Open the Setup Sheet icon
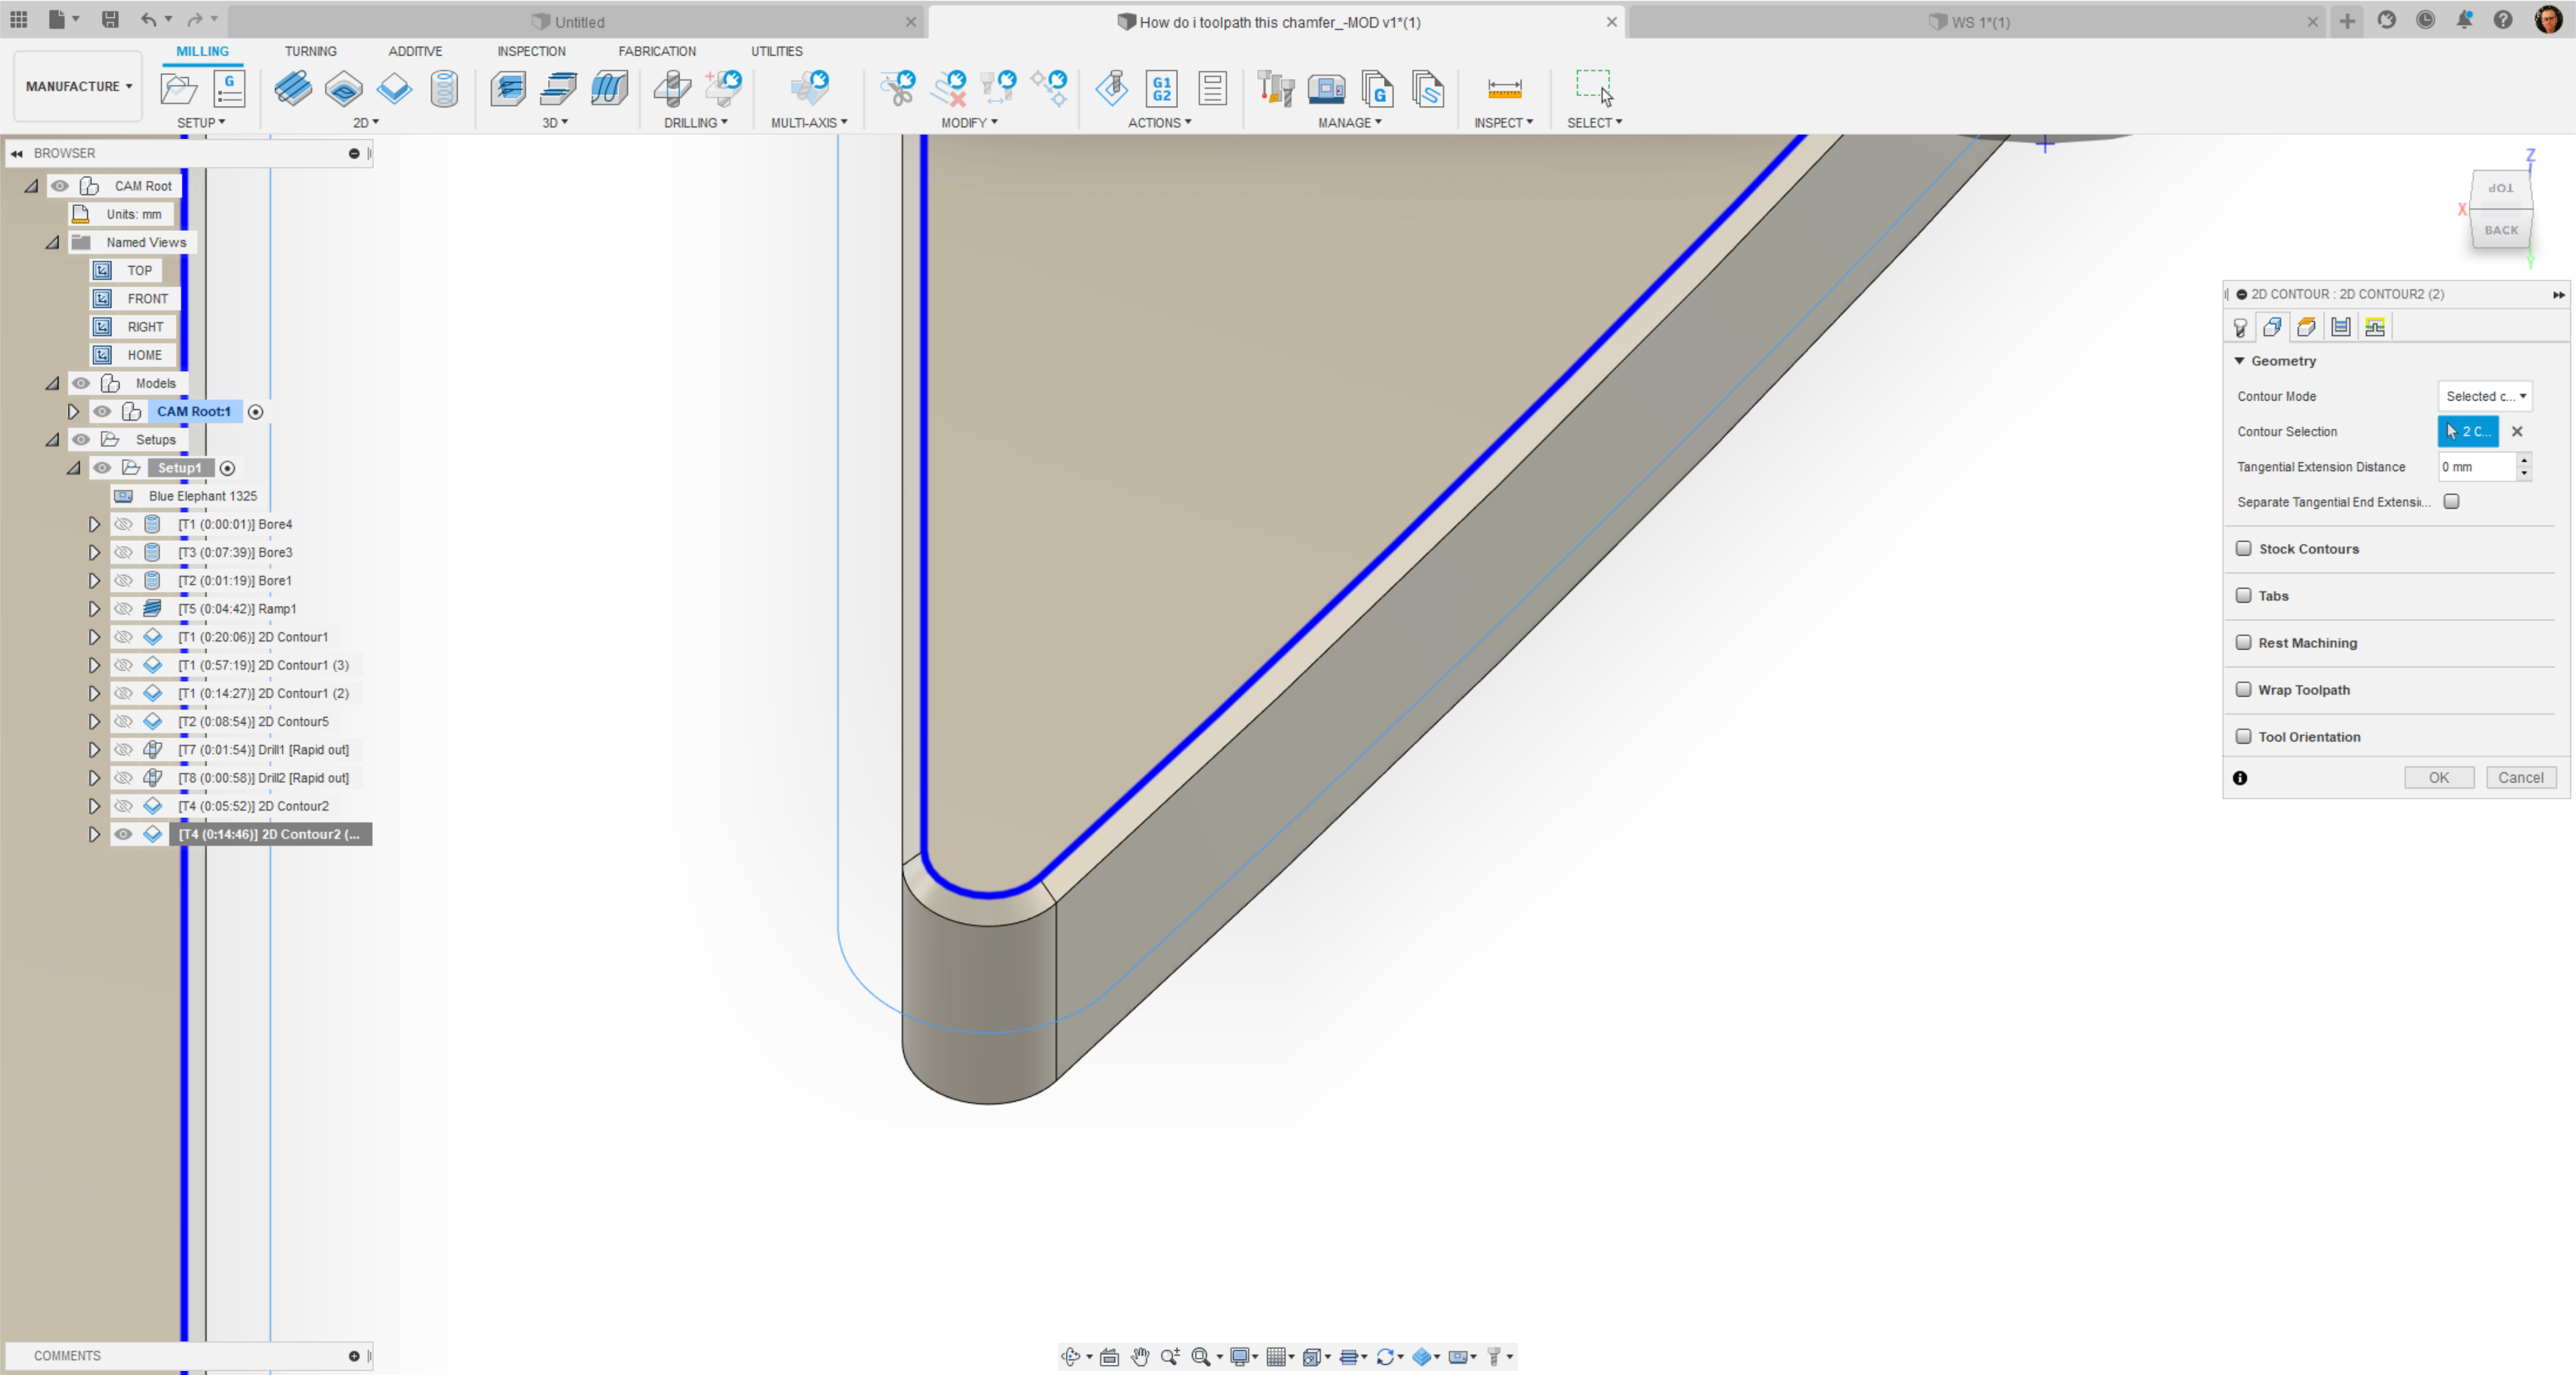Image resolution: width=2576 pixels, height=1375 pixels. point(1212,88)
